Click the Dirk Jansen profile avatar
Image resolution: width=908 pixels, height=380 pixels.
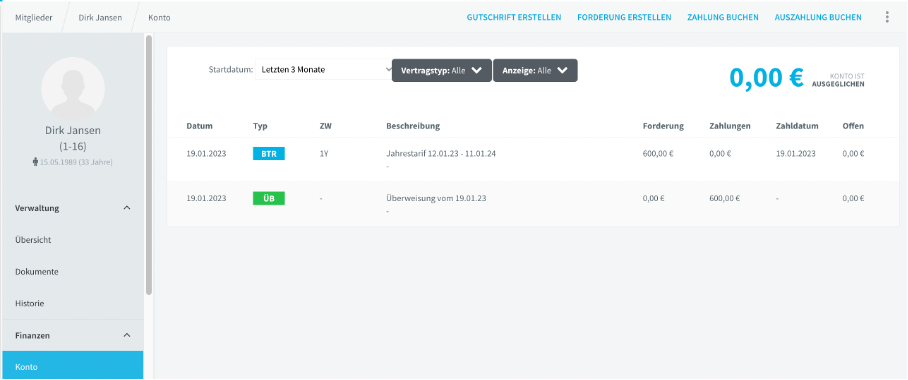pyautogui.click(x=73, y=89)
